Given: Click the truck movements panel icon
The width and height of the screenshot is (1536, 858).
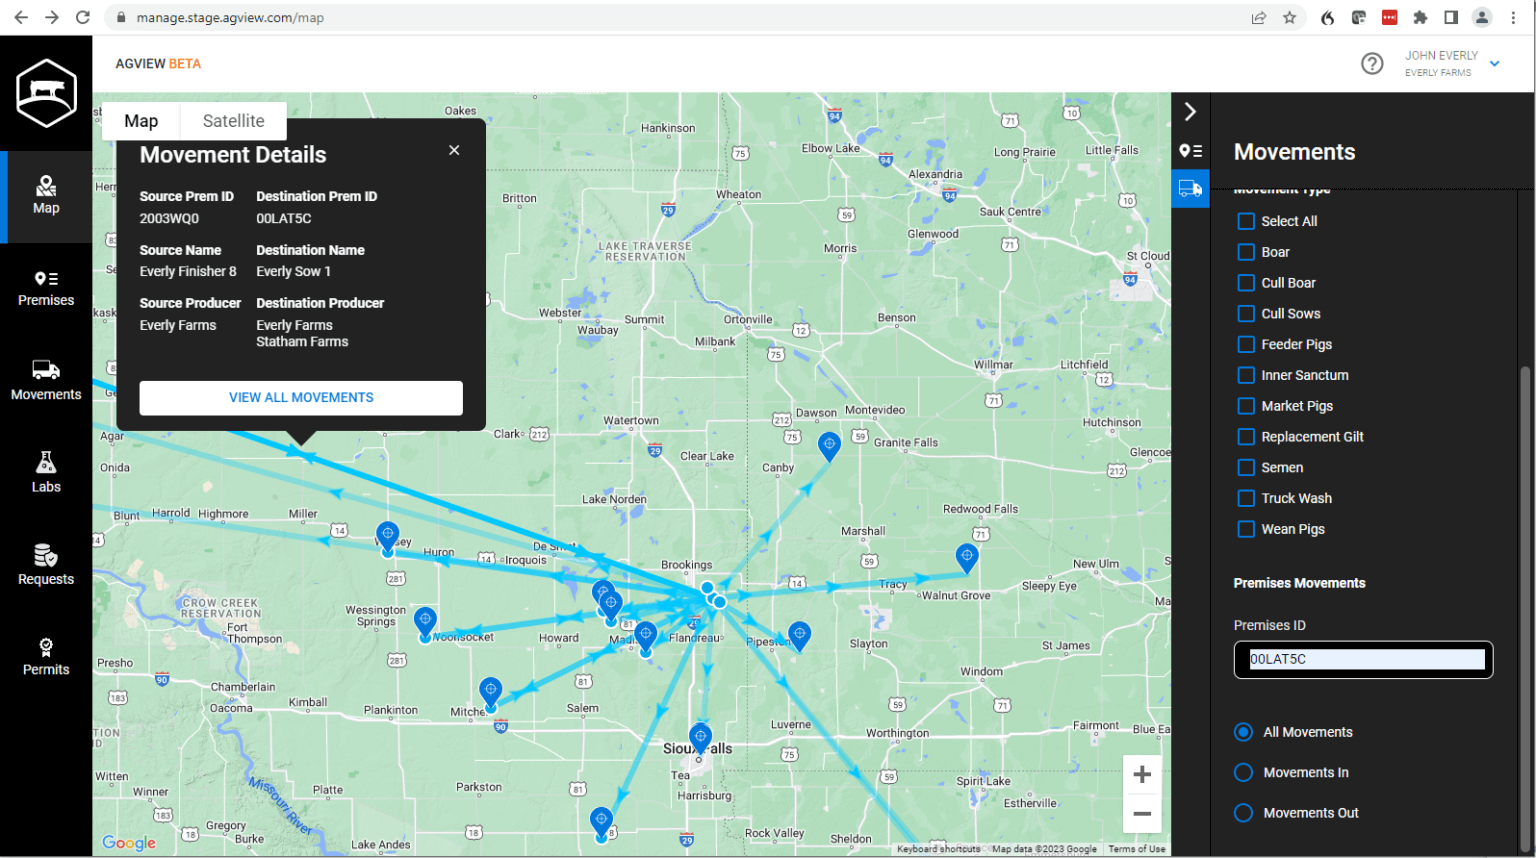Looking at the screenshot, I should tap(1190, 188).
